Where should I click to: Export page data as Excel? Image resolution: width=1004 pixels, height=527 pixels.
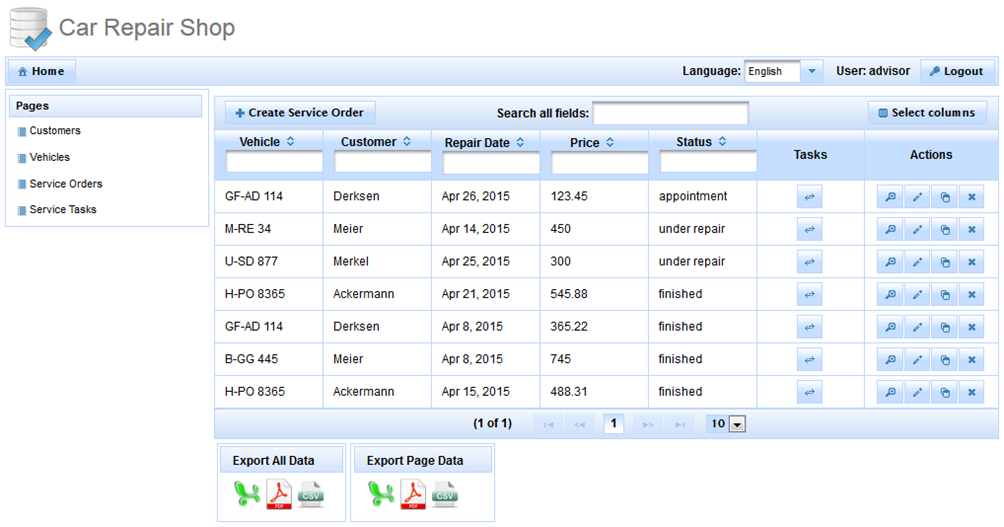(x=381, y=494)
